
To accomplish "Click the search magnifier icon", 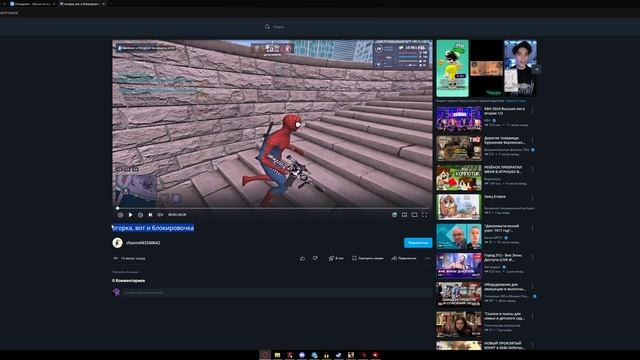I will [267, 27].
